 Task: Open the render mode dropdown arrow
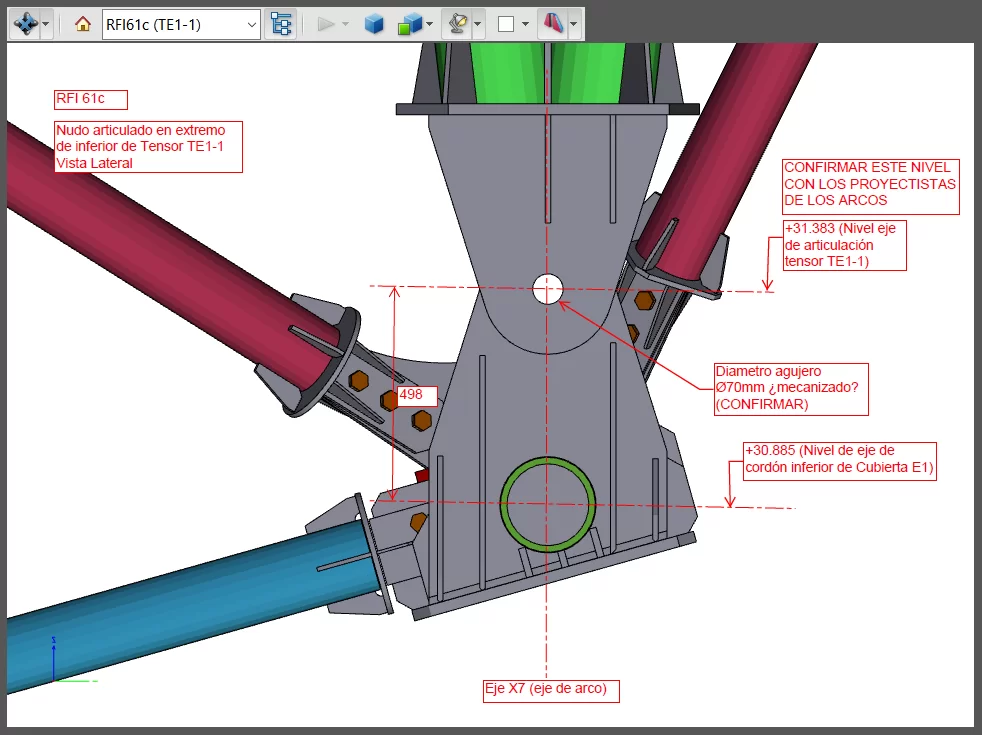click(x=429, y=24)
